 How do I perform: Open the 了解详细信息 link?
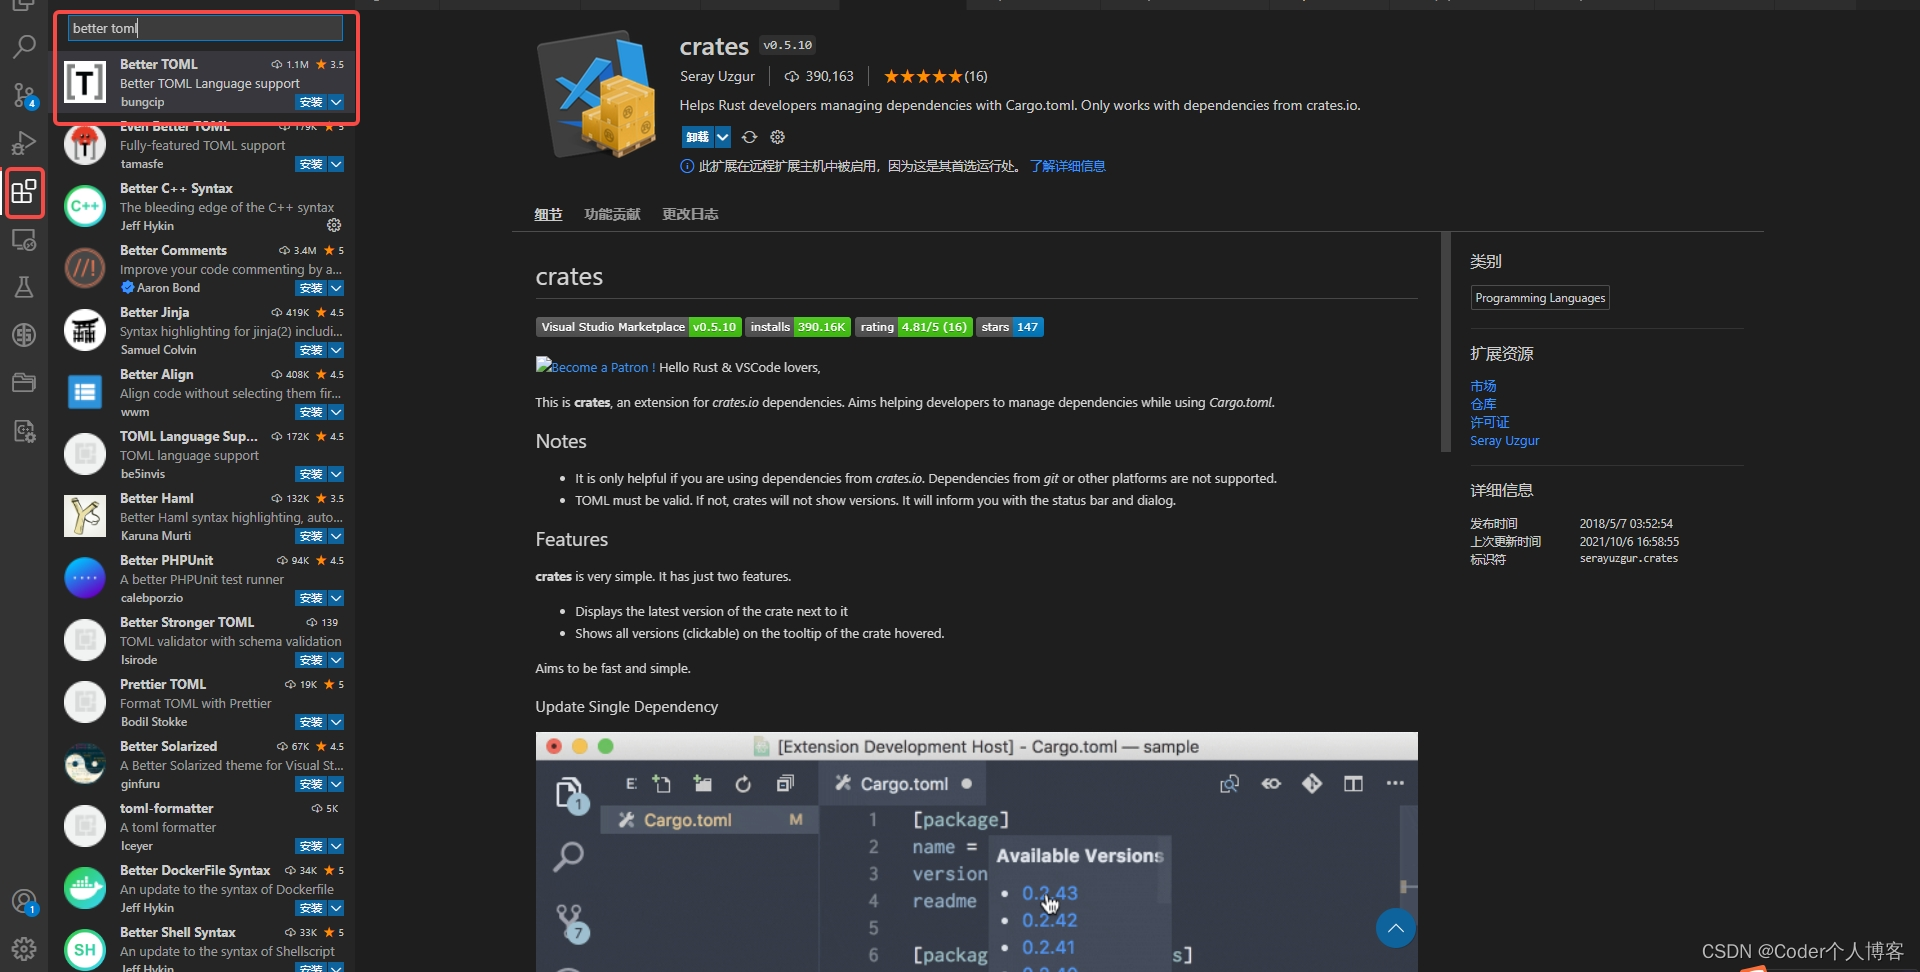click(1068, 166)
